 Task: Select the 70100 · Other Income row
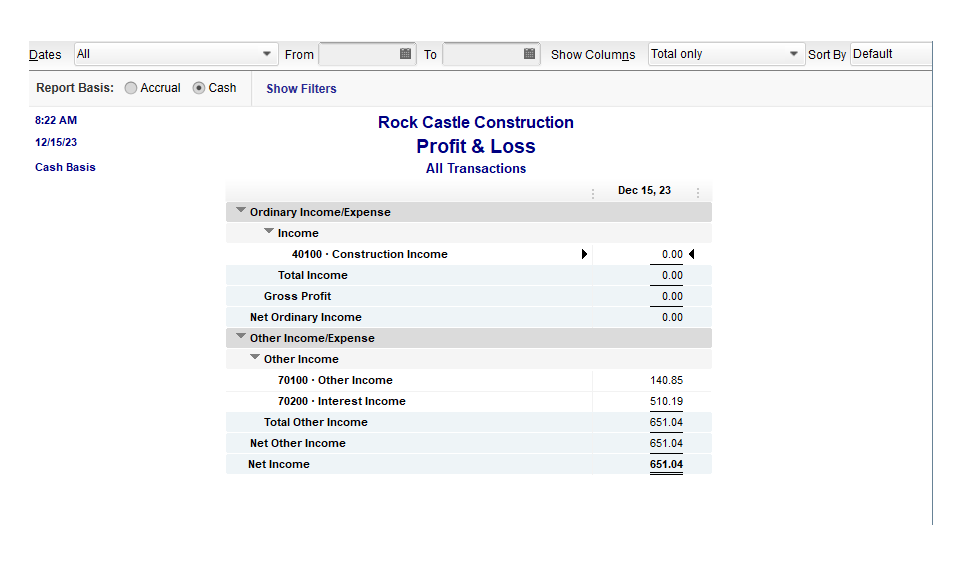[x=469, y=380]
